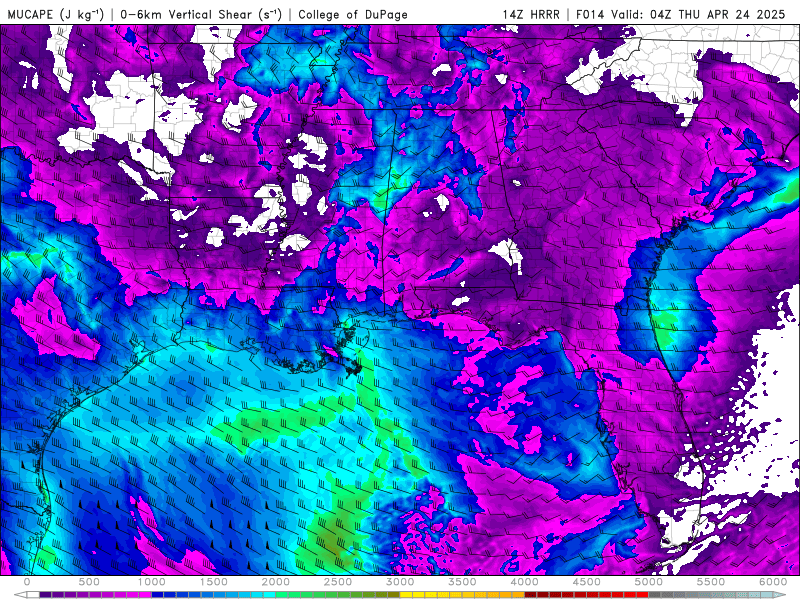Pick the white swatch at colorbar start

coord(33,595)
